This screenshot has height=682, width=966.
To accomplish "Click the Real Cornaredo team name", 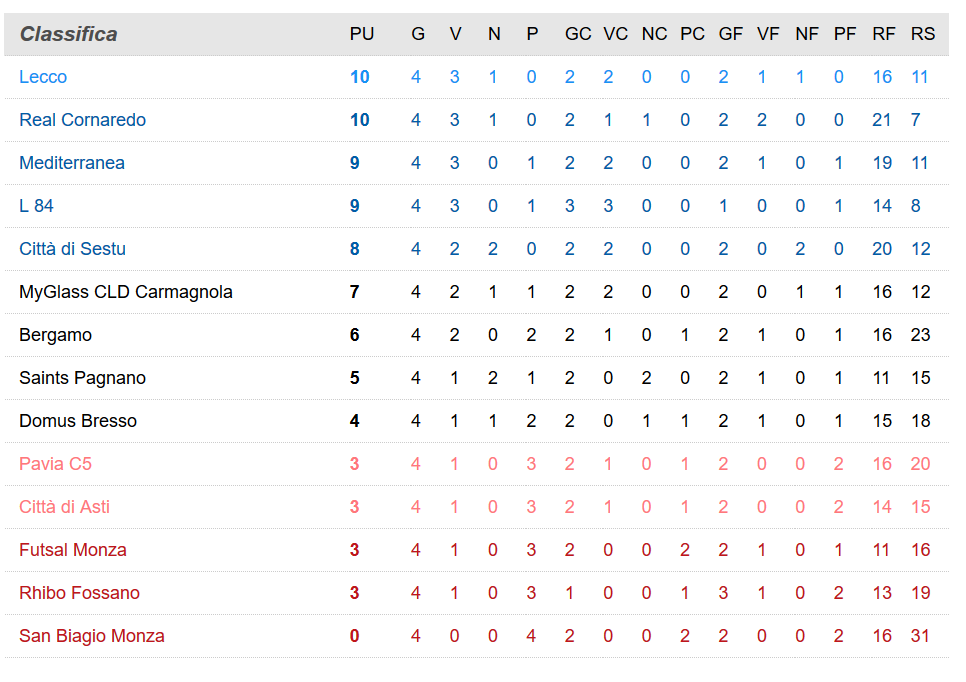I will [x=82, y=120].
